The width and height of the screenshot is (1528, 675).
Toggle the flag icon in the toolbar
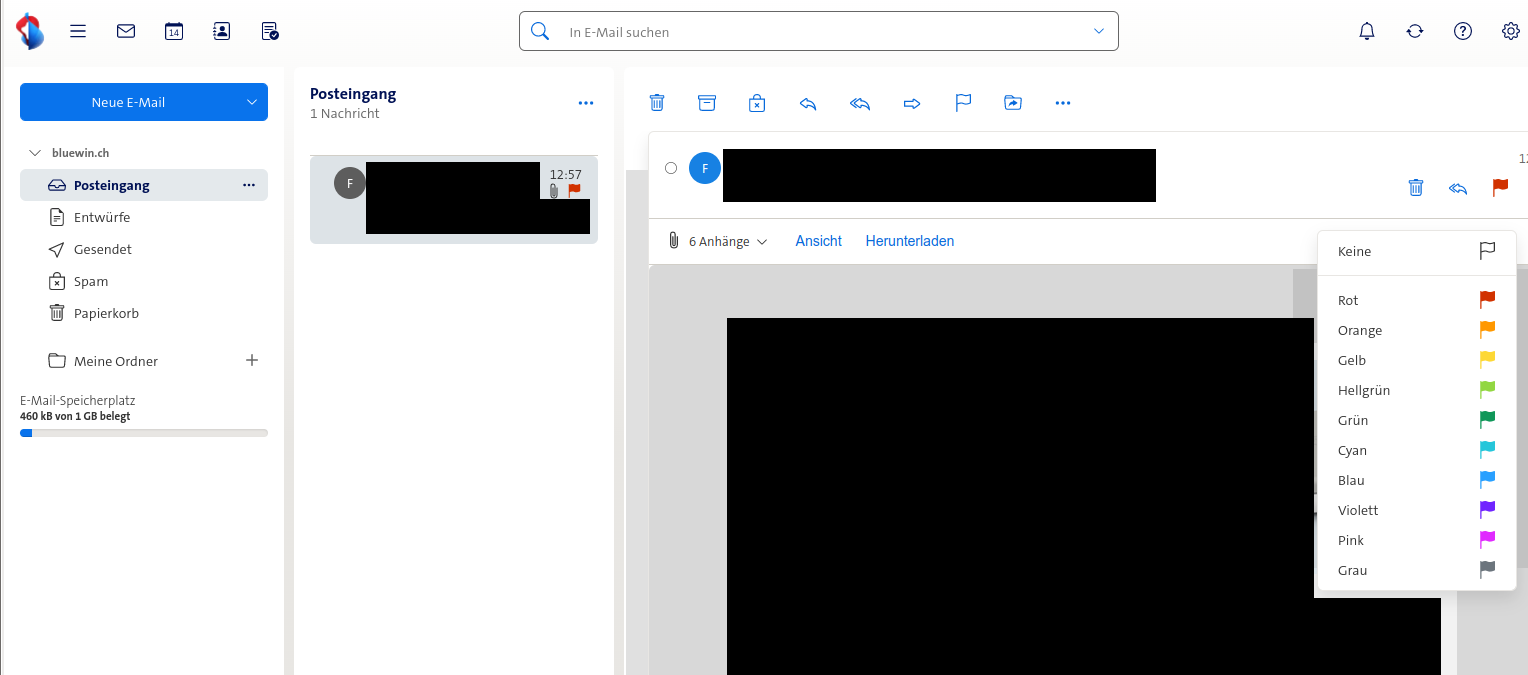point(962,102)
